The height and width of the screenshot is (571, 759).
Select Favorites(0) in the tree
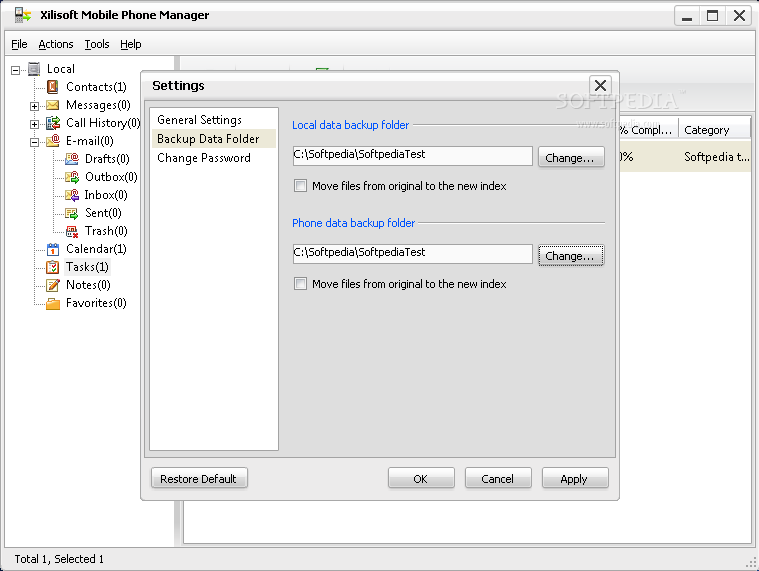(x=96, y=303)
